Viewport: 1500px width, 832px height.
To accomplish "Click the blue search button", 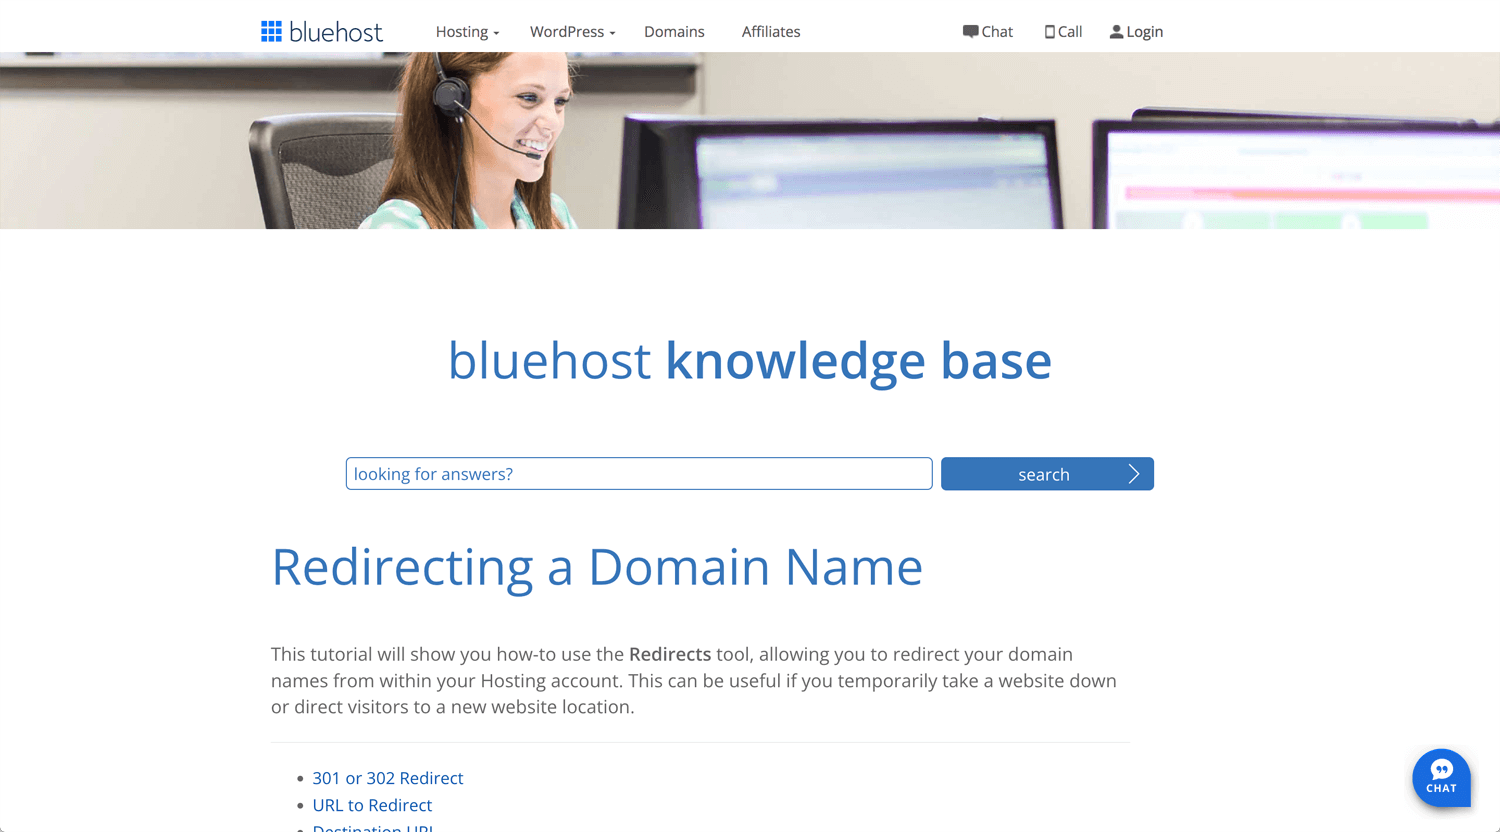I will 1047,474.
